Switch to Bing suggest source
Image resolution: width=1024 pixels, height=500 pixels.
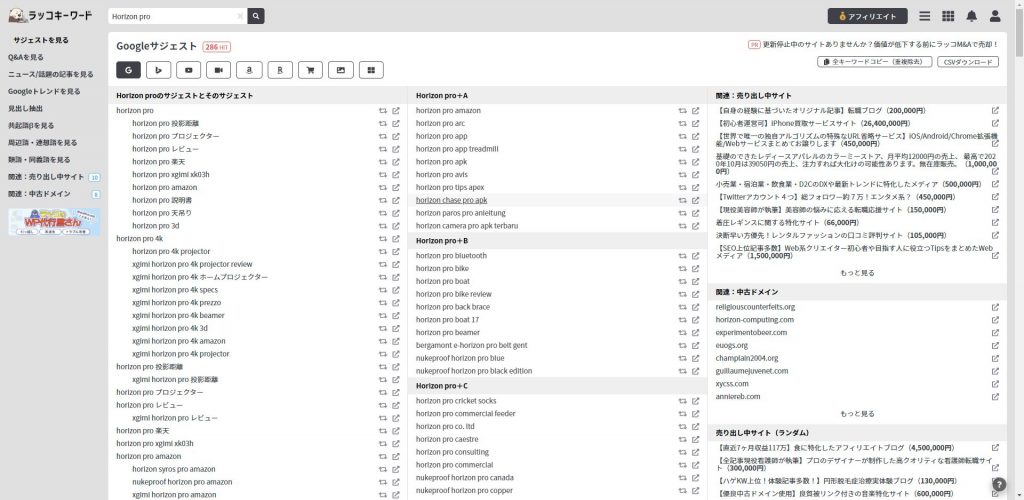point(159,70)
